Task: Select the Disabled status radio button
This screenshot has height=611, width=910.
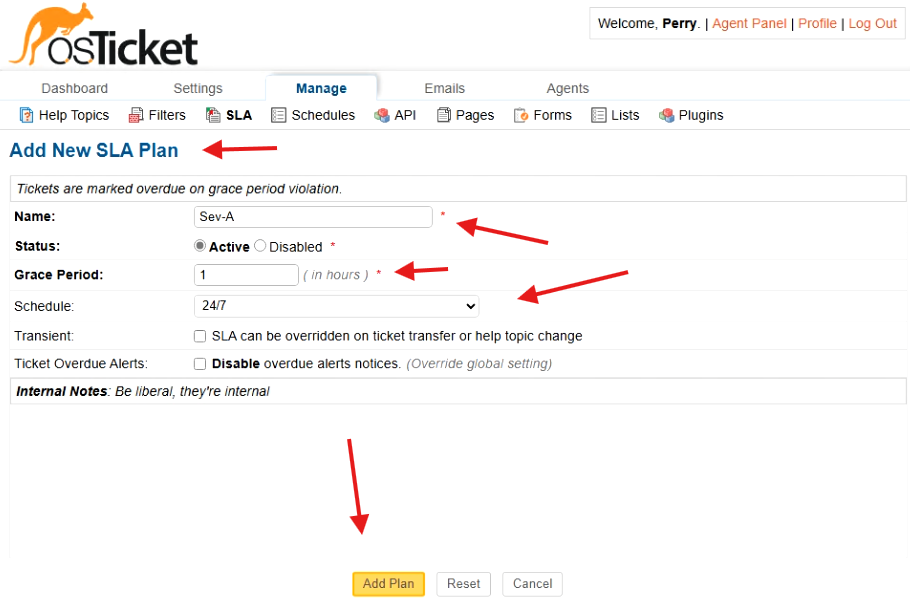Action: click(260, 246)
